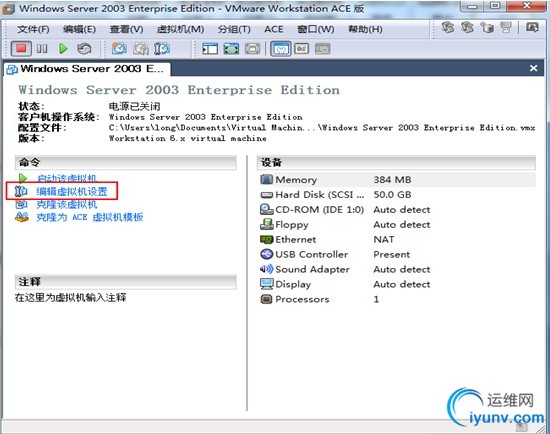Viewport: 550px width, 434px height.
Task: Minimize the VMware Workstation window
Action: click(472, 6)
